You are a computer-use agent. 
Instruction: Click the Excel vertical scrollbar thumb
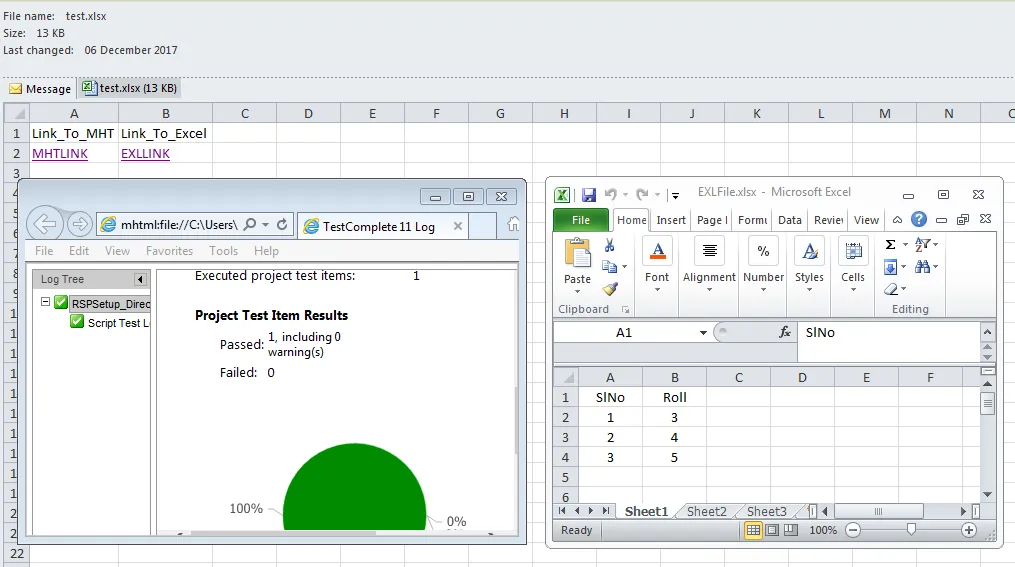coord(987,403)
